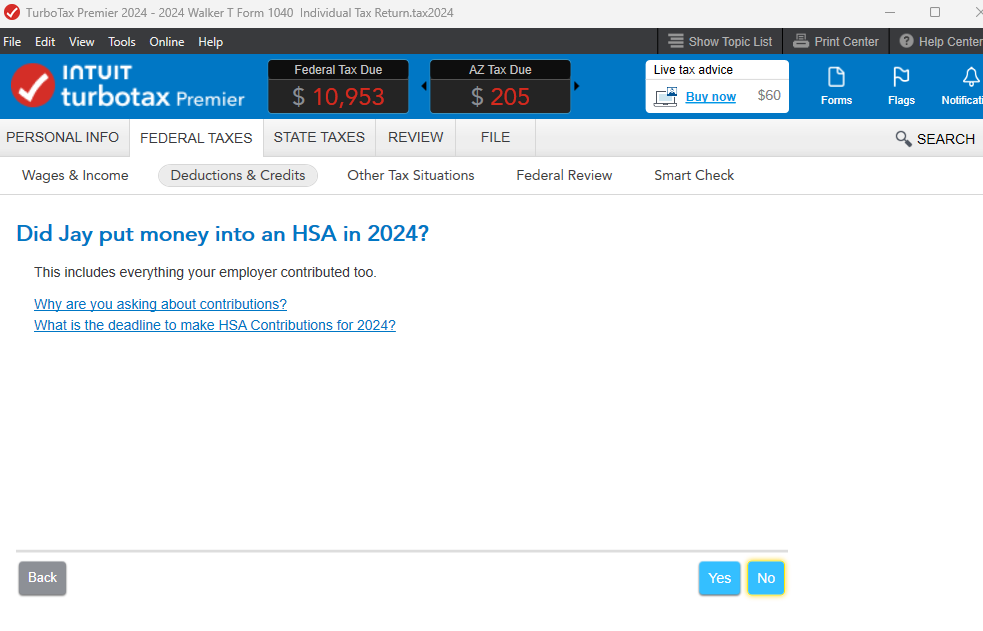Open the Edit menu

pyautogui.click(x=45, y=41)
